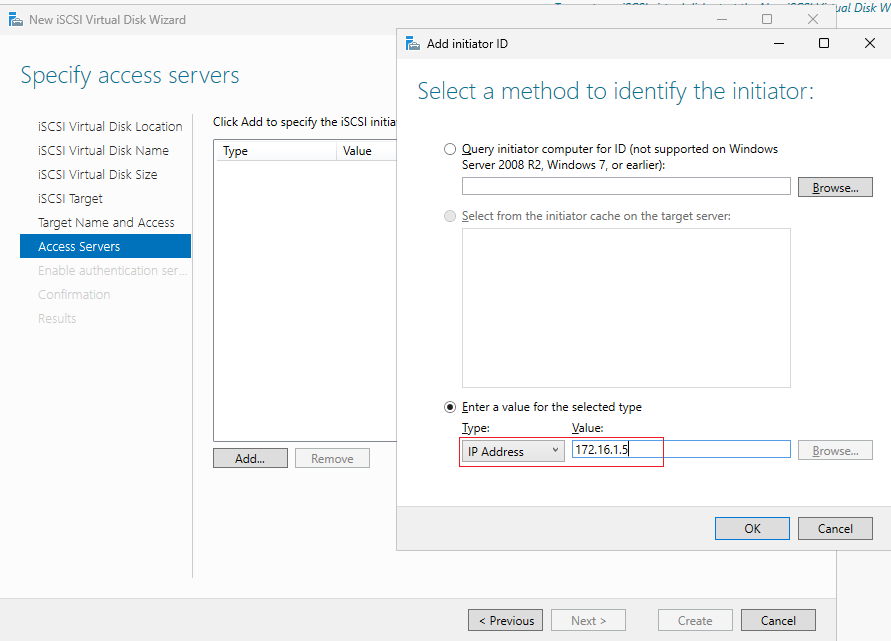
Task: Click the Value field containing 172.16.1.5
Action: click(x=681, y=449)
